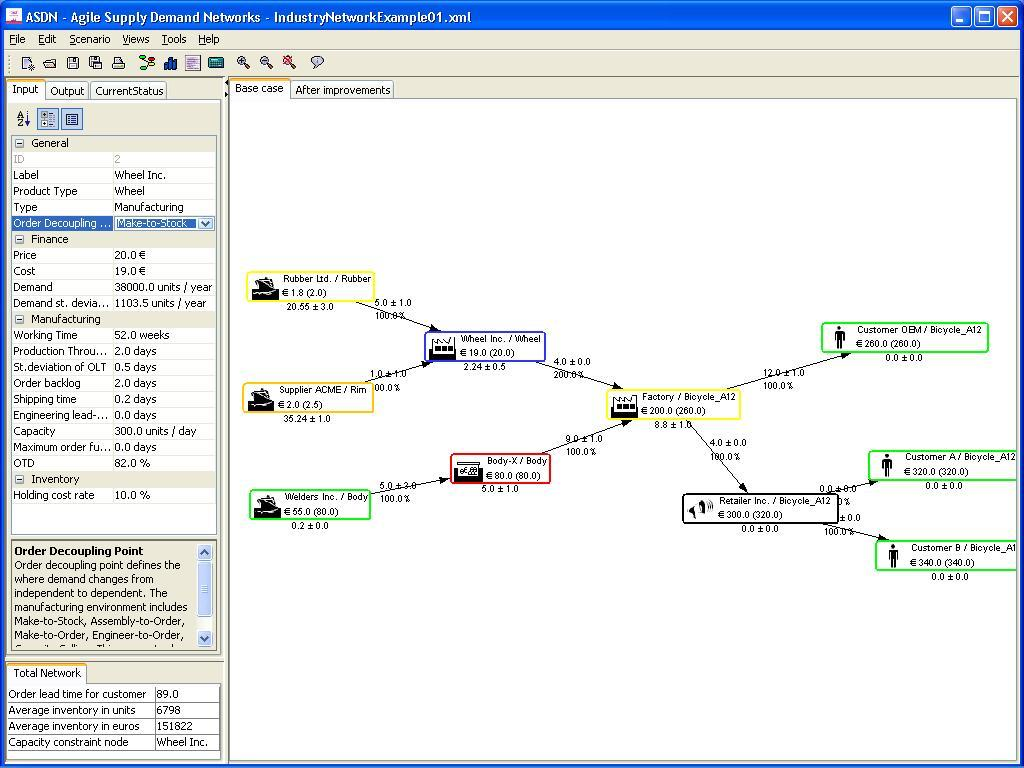Open the Tools menu
Screen dimensions: 1024x768
pos(174,39)
